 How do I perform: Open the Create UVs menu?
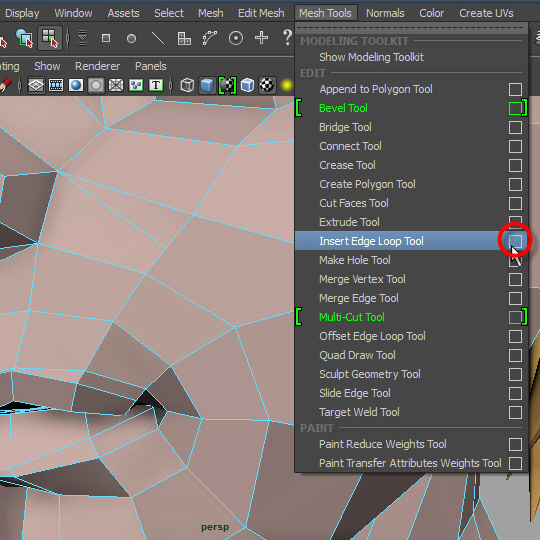coord(486,13)
